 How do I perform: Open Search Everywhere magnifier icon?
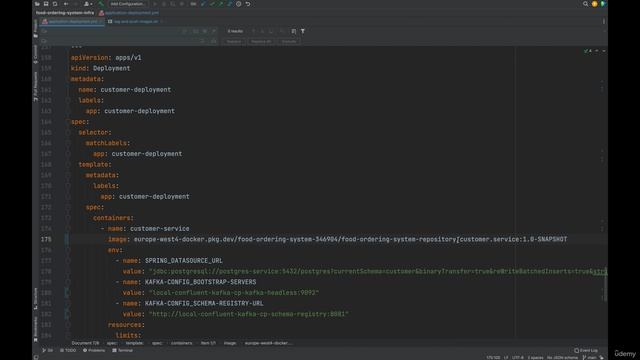tap(585, 4)
